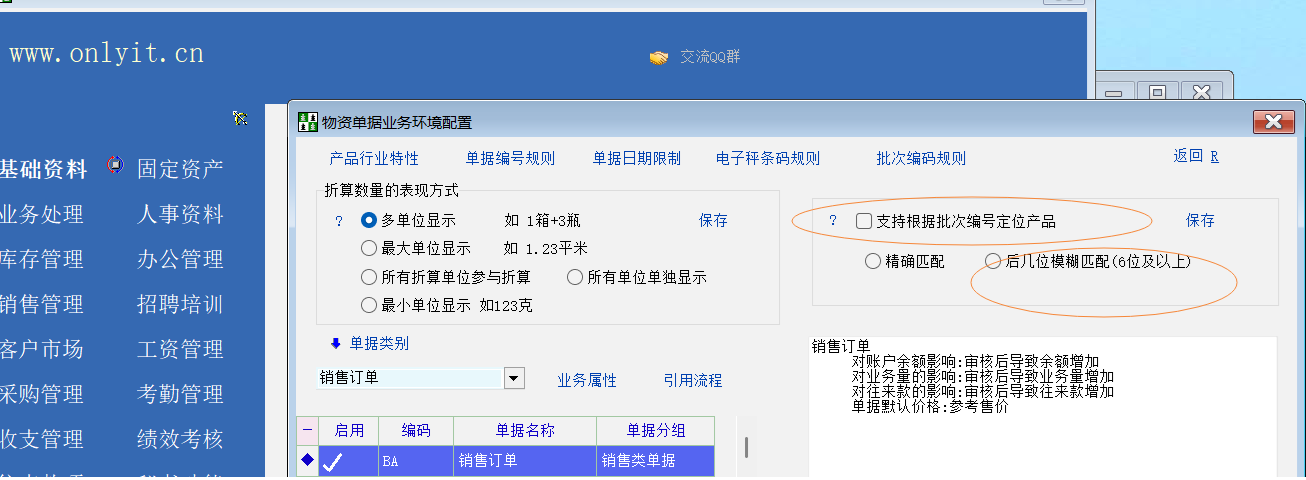Select 后几位模糊匹配 radio option

992,261
